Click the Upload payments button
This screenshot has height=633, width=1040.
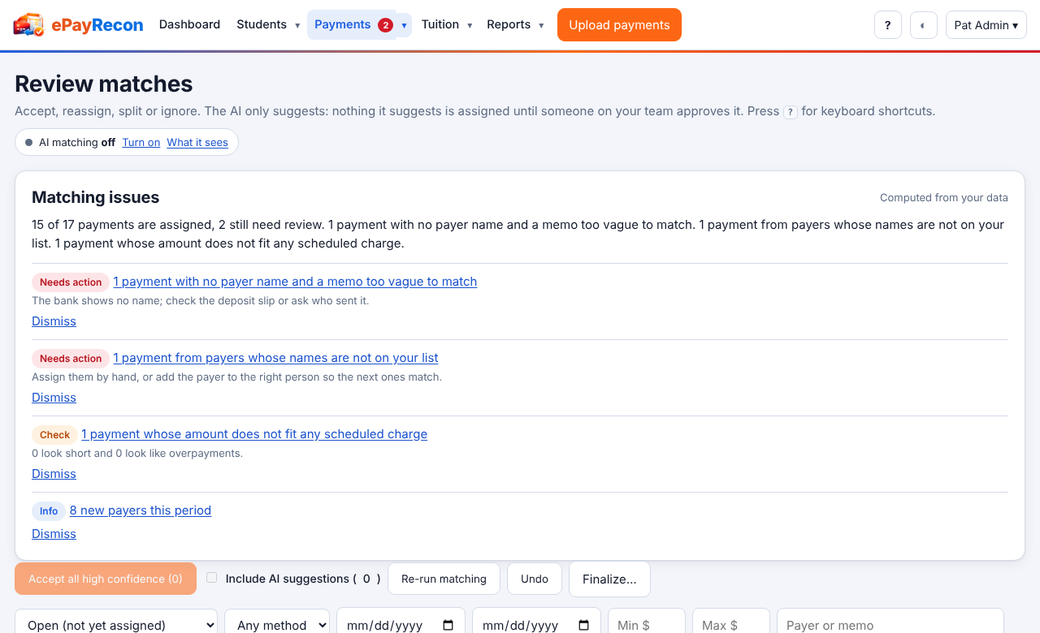pyautogui.click(x=619, y=25)
